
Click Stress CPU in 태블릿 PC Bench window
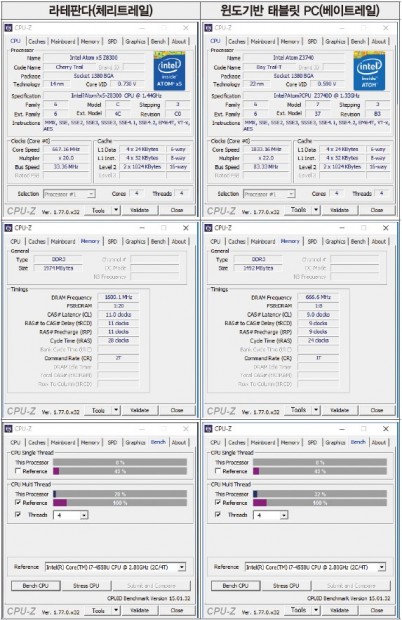pyautogui.click(x=286, y=586)
